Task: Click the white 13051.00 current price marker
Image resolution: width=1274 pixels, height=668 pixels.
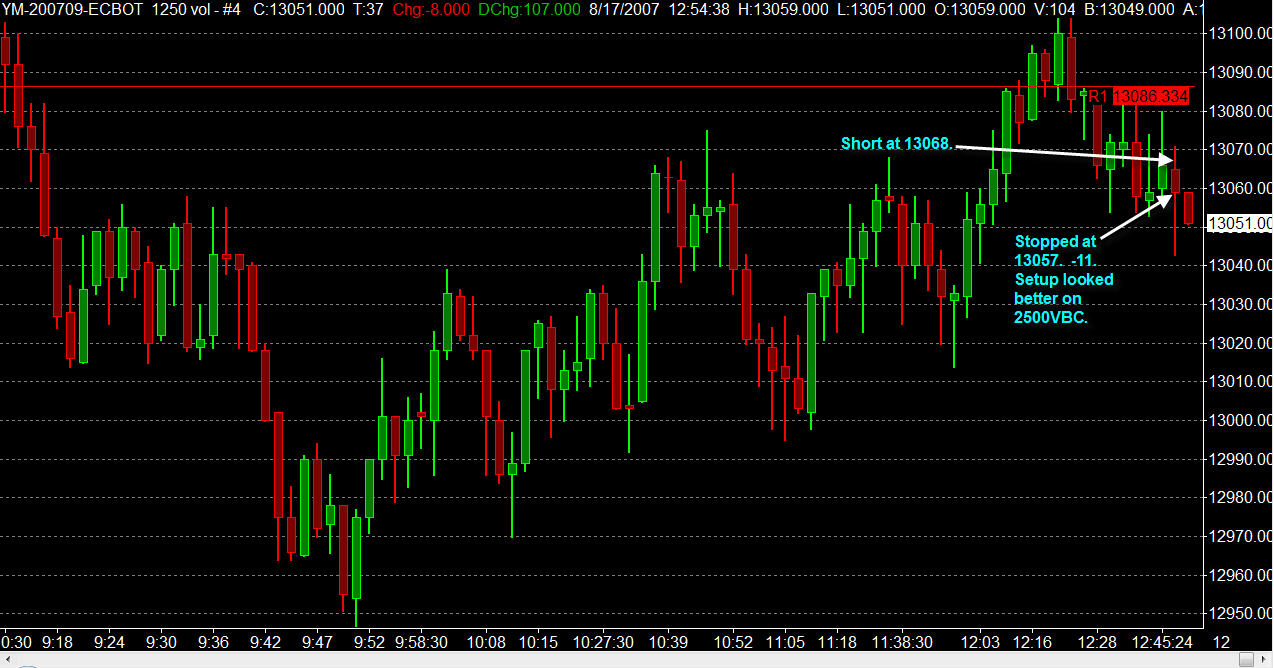Action: pos(1239,224)
